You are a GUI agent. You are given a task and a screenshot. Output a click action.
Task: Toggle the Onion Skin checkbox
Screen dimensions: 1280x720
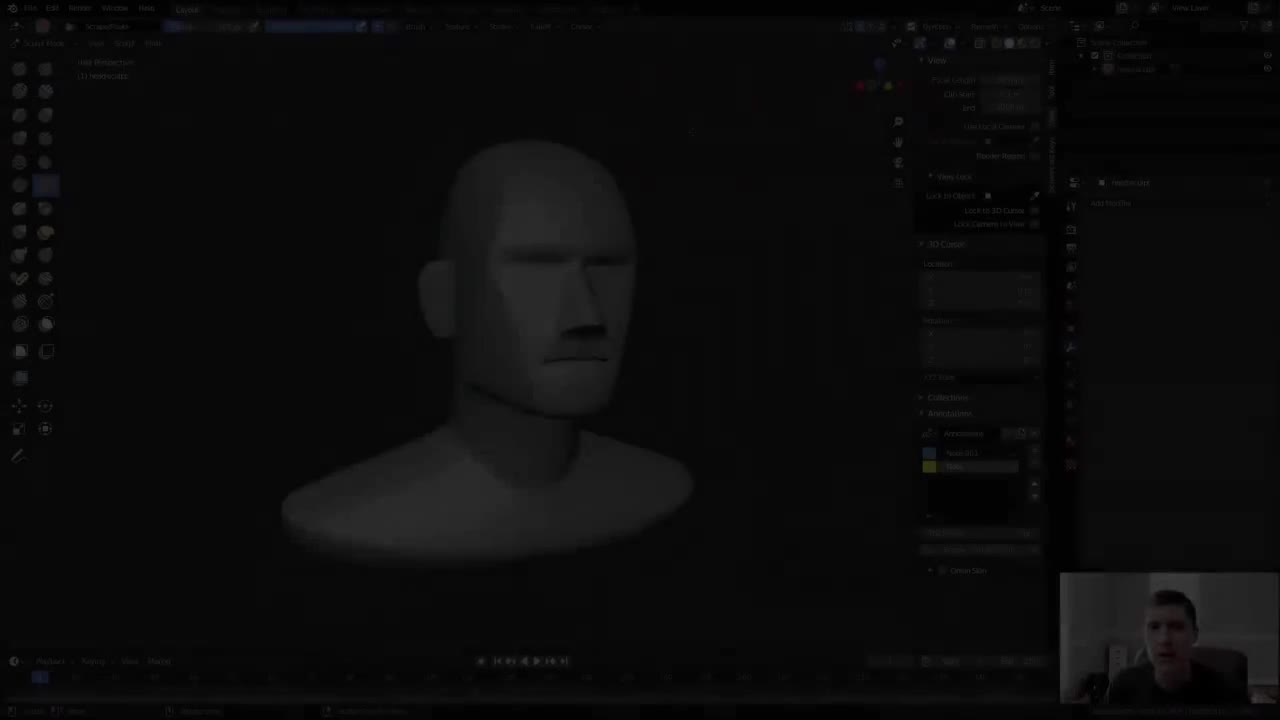click(941, 570)
